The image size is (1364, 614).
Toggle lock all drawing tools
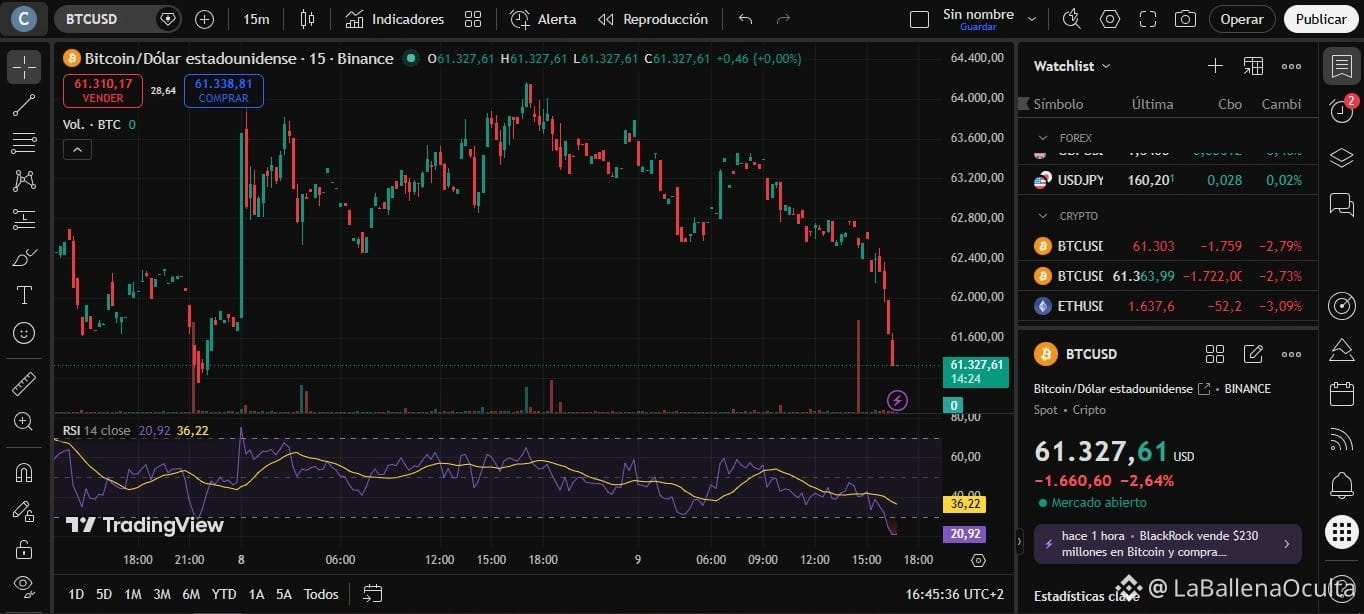coord(24,549)
